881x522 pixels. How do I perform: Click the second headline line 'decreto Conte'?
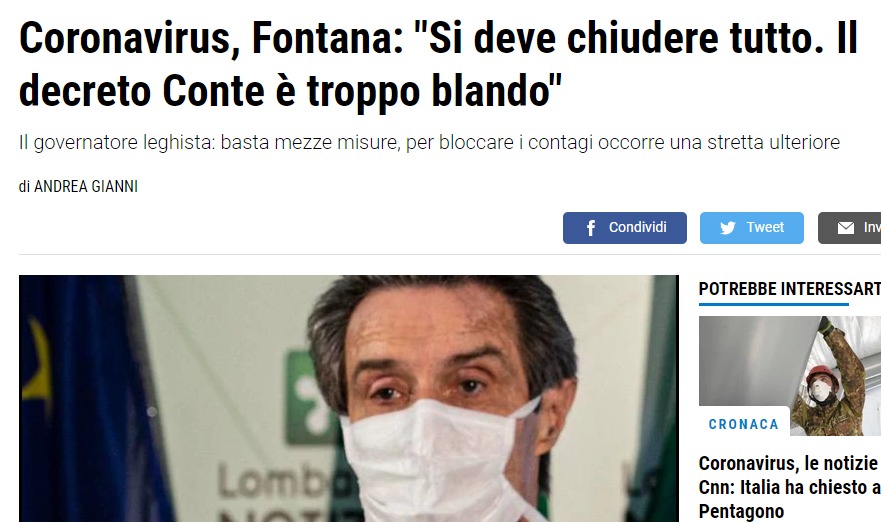coord(290,91)
